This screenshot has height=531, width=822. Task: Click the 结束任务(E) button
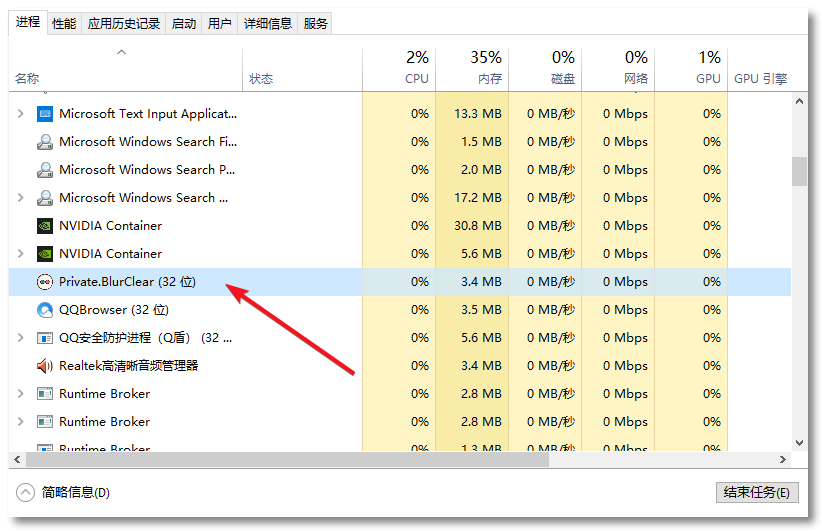tap(757, 493)
